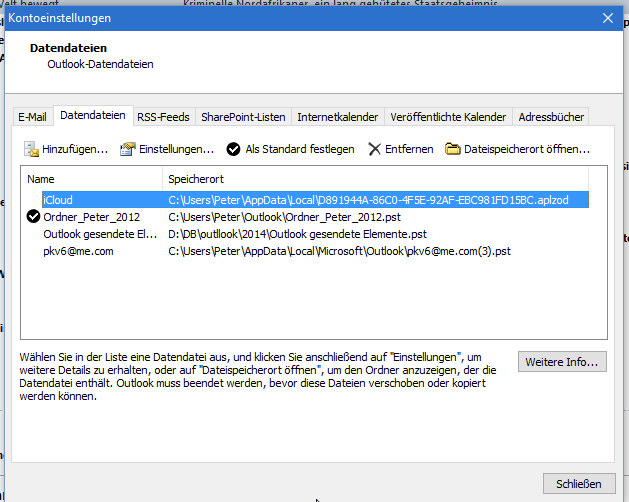This screenshot has height=502, width=629.
Task: Remove data file with the Entfernen icon
Action: (375, 149)
